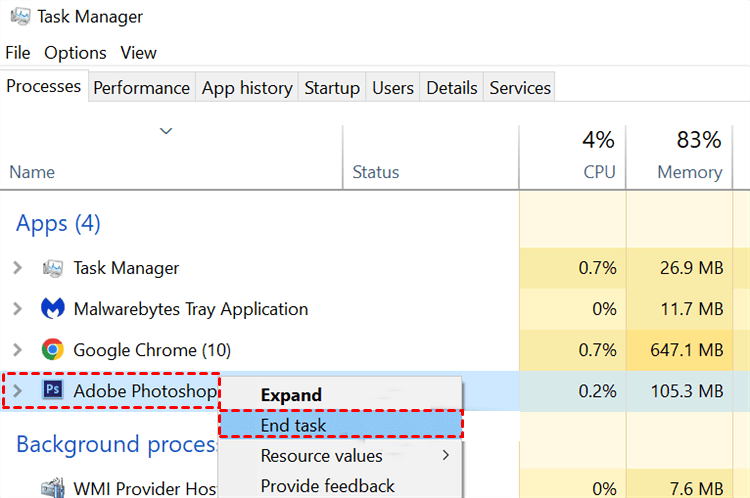
Task: Click the Google Chrome process icon
Action: (53, 350)
